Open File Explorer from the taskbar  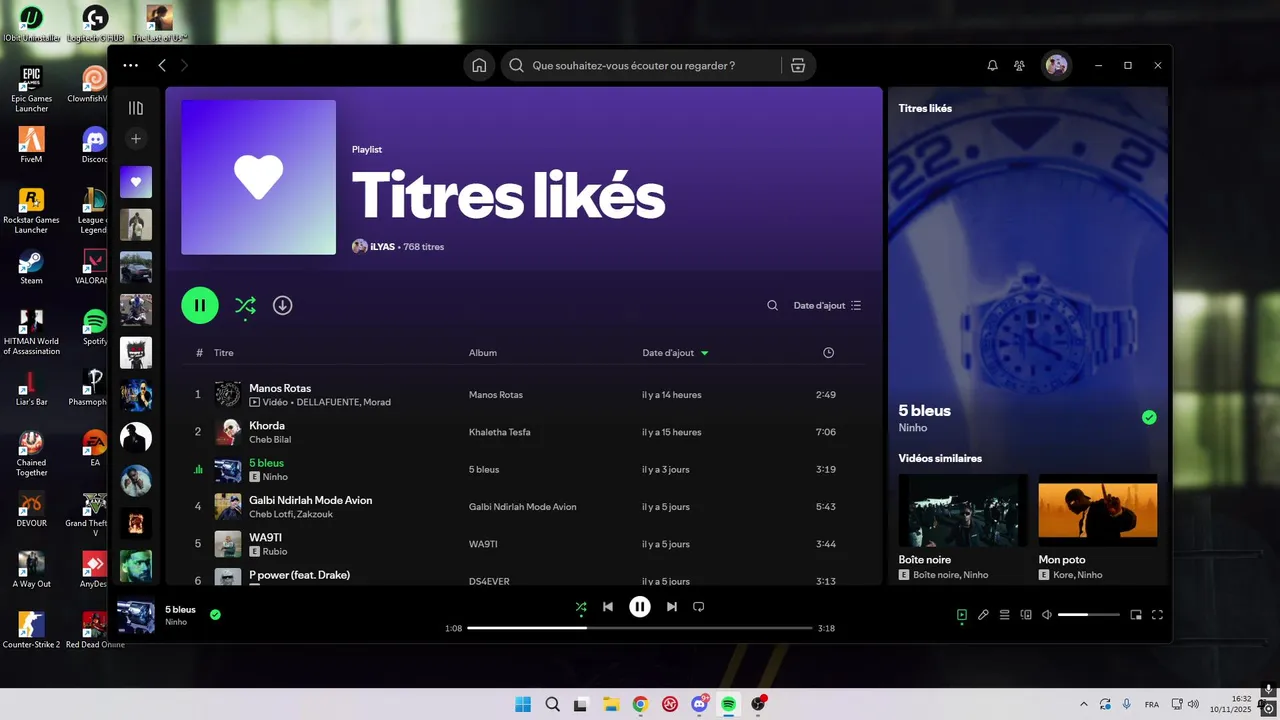pyautogui.click(x=611, y=704)
